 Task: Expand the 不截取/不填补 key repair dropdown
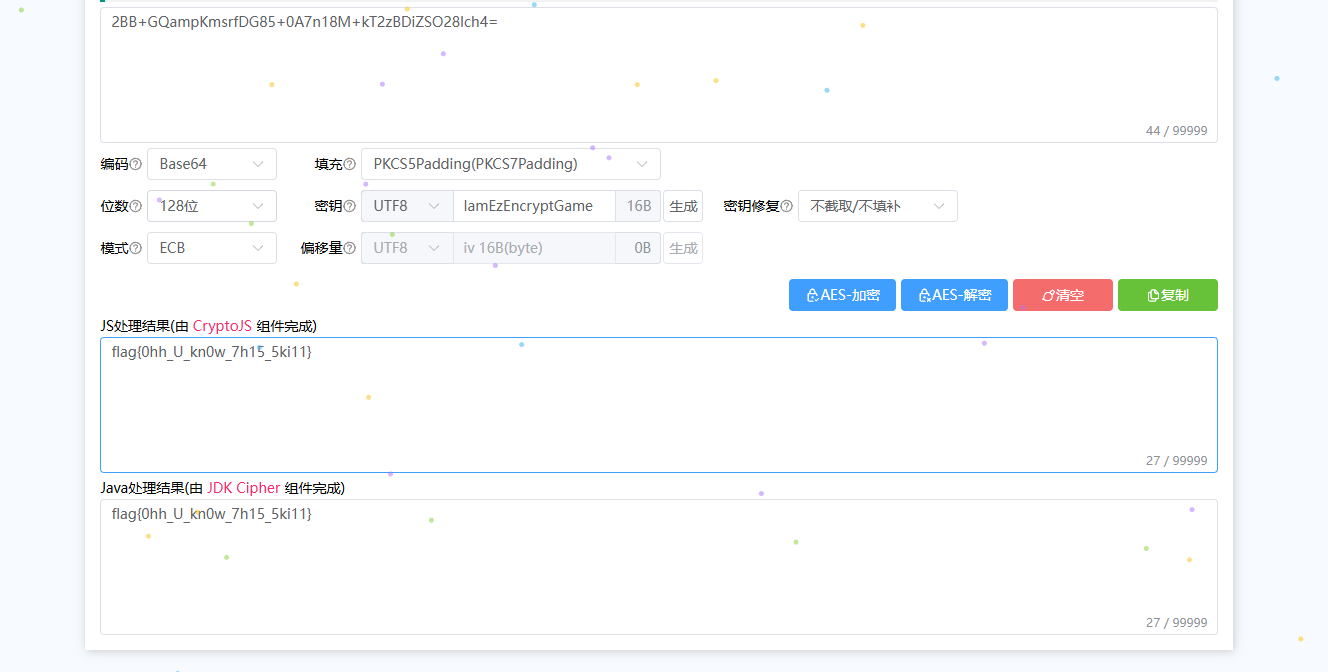point(877,206)
